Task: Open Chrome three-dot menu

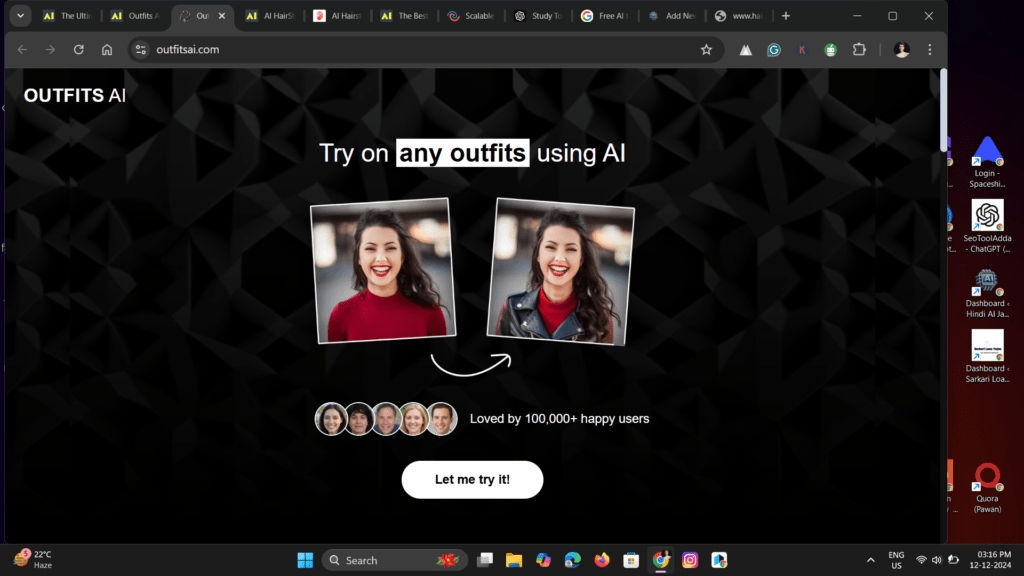Action: [930, 50]
